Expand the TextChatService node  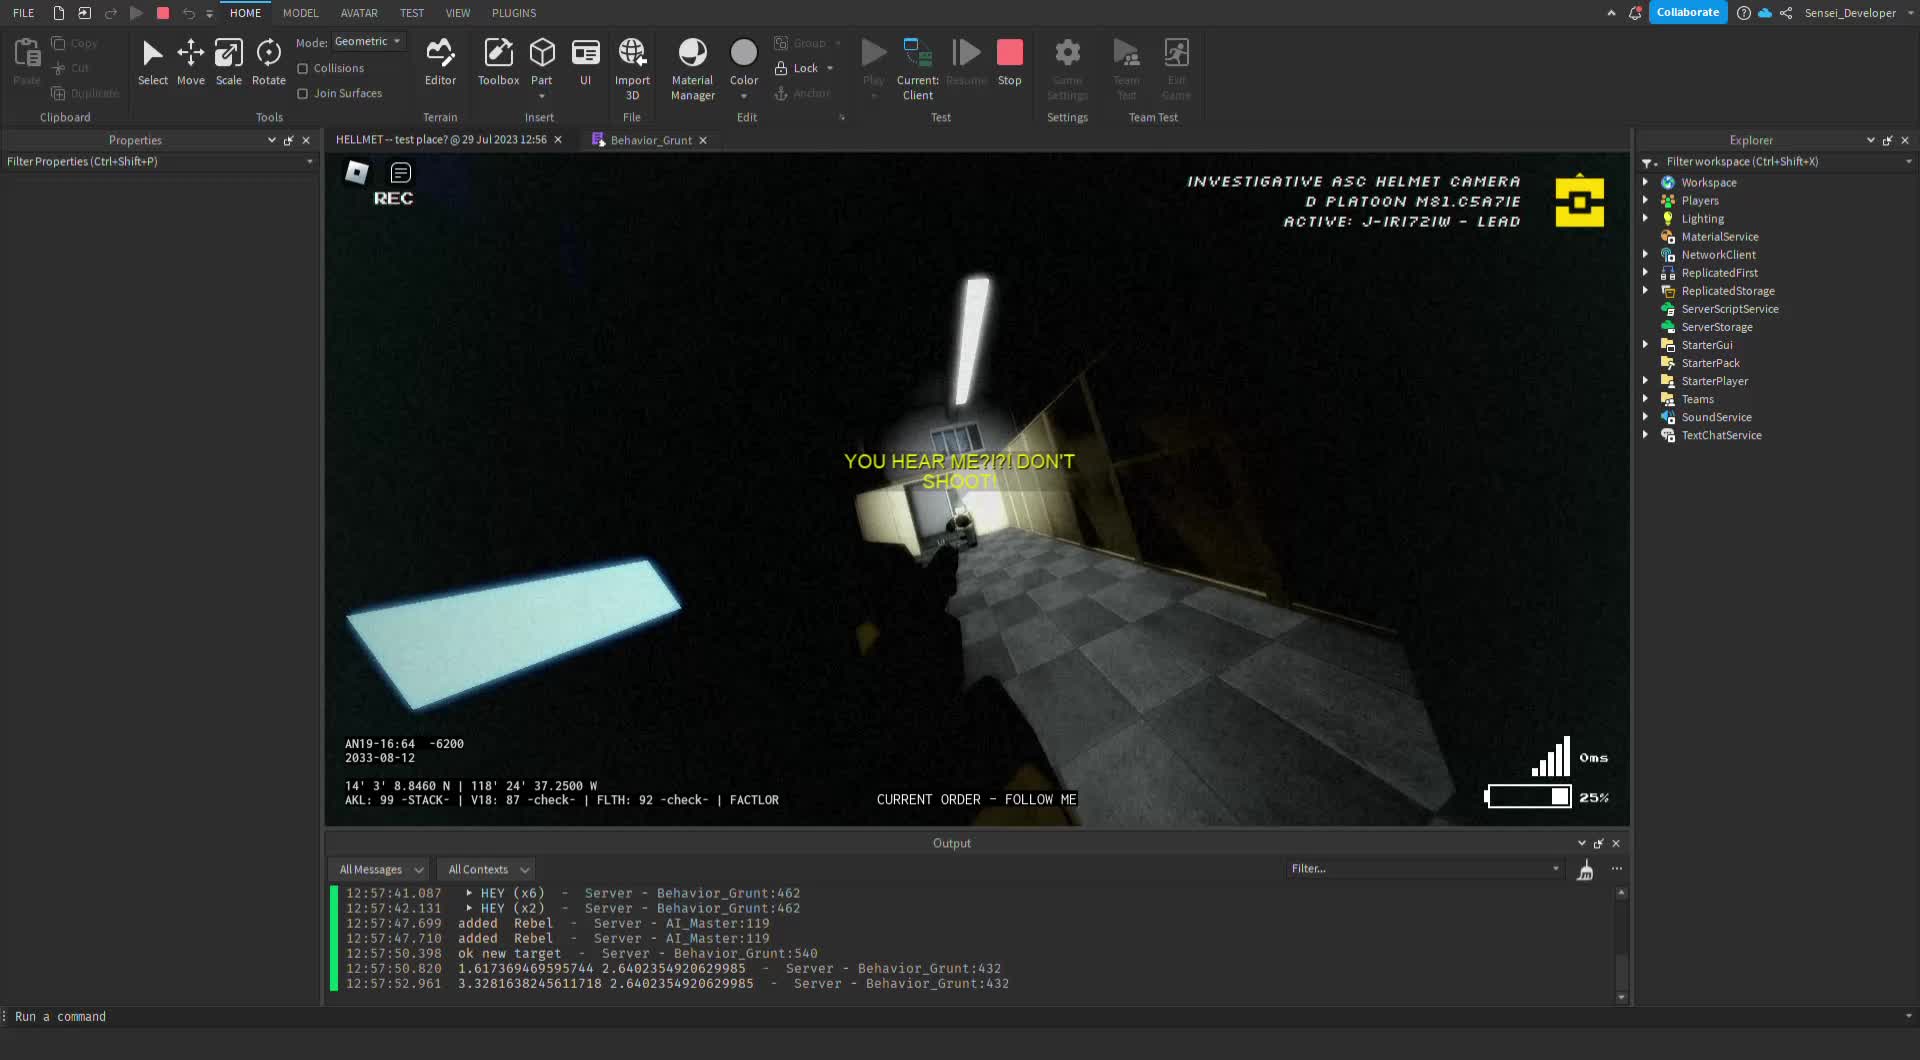(1645, 434)
